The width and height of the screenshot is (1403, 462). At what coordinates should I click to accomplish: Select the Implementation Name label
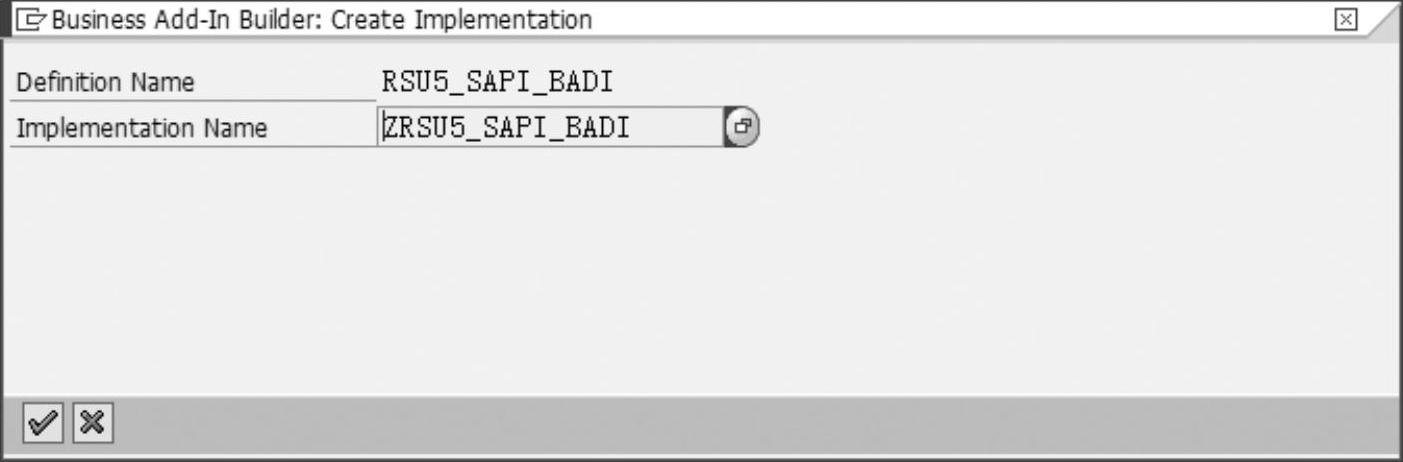coord(142,128)
